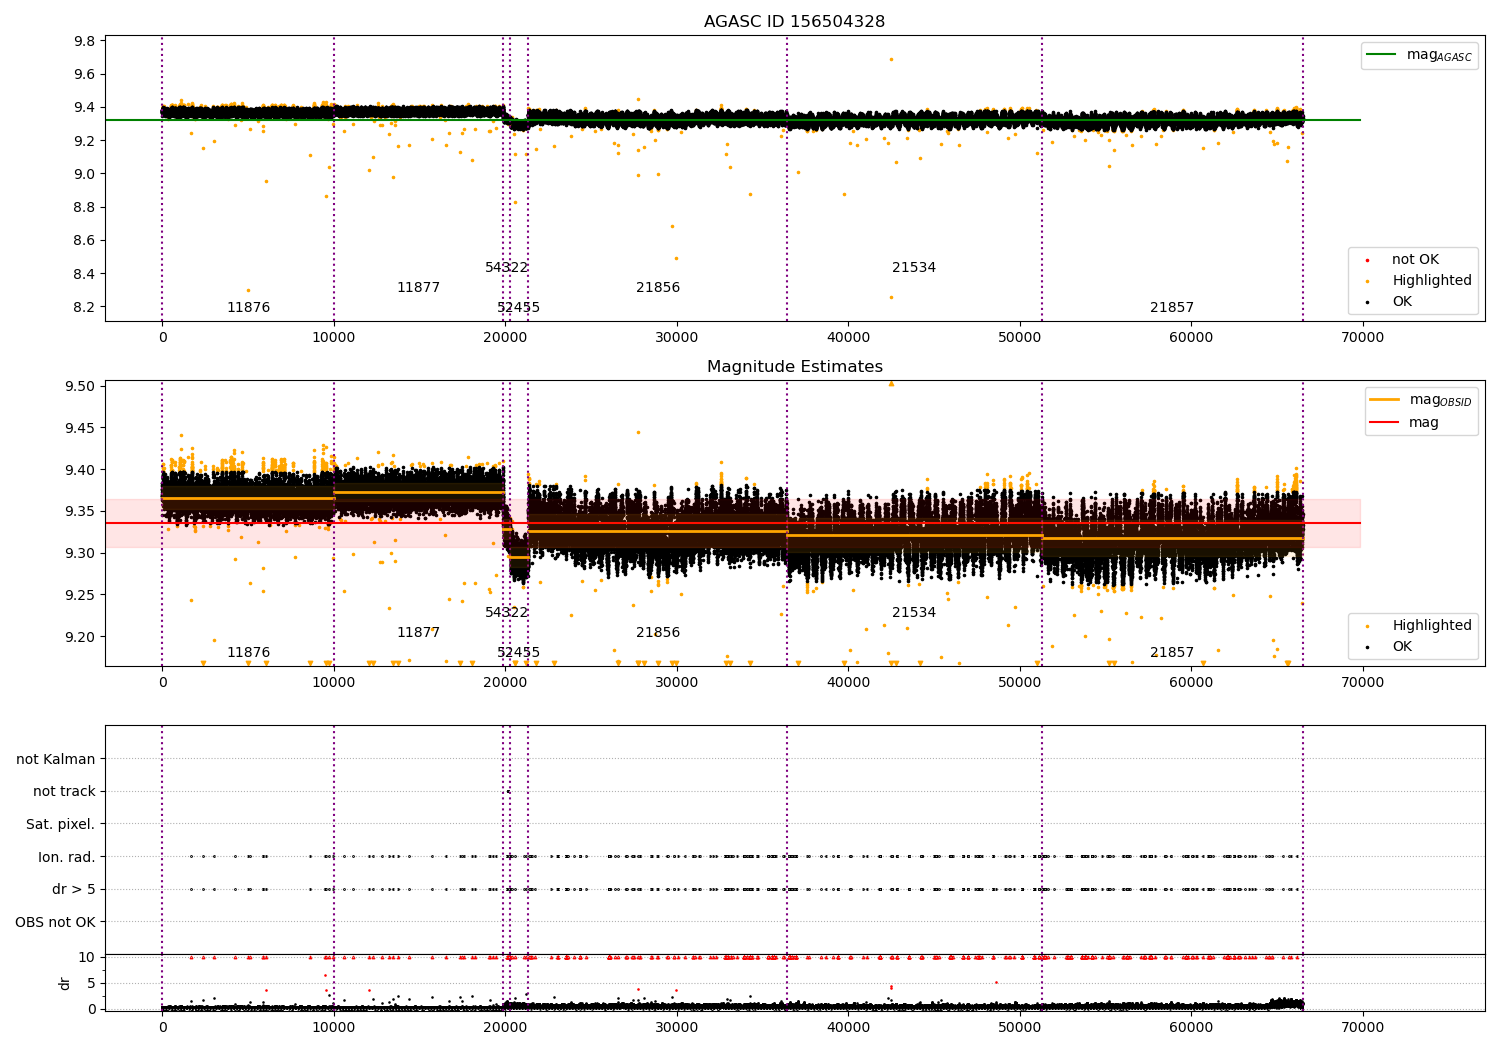Screen dimensions: 1500x1050
Task: Click 'OK' legend marker in the middle plot
Action: click(1367, 647)
